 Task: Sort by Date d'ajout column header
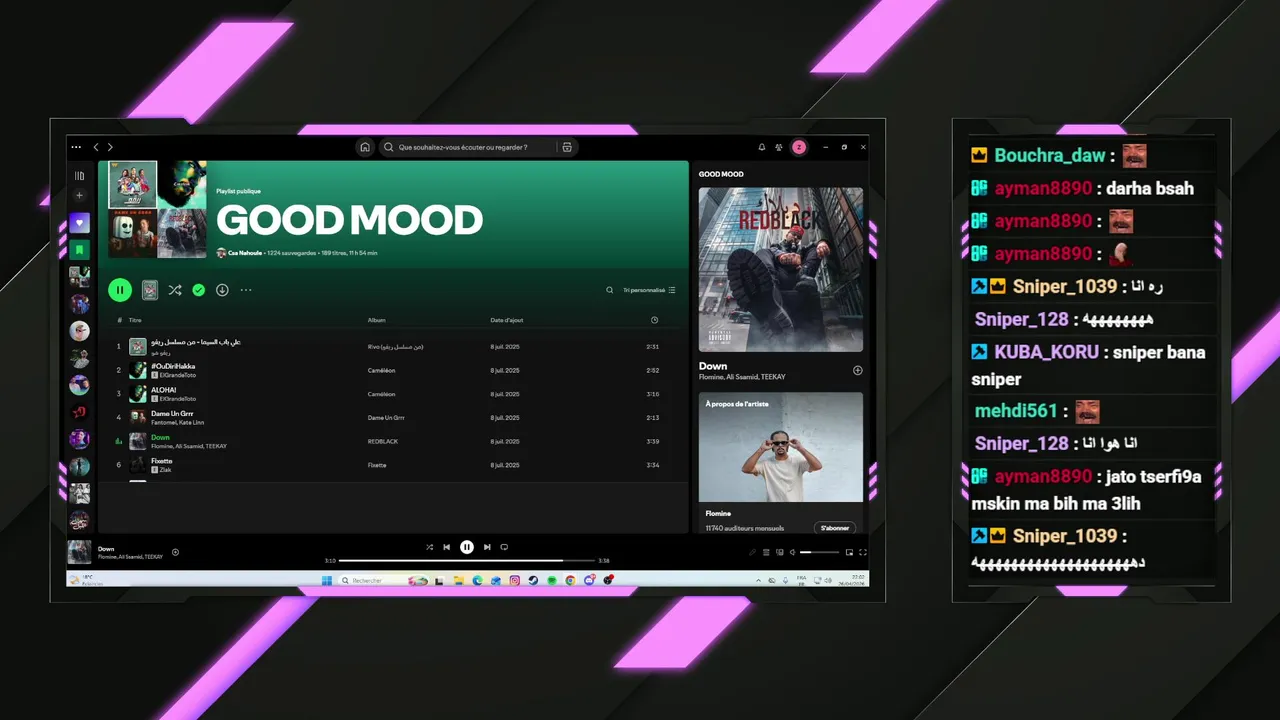click(506, 320)
